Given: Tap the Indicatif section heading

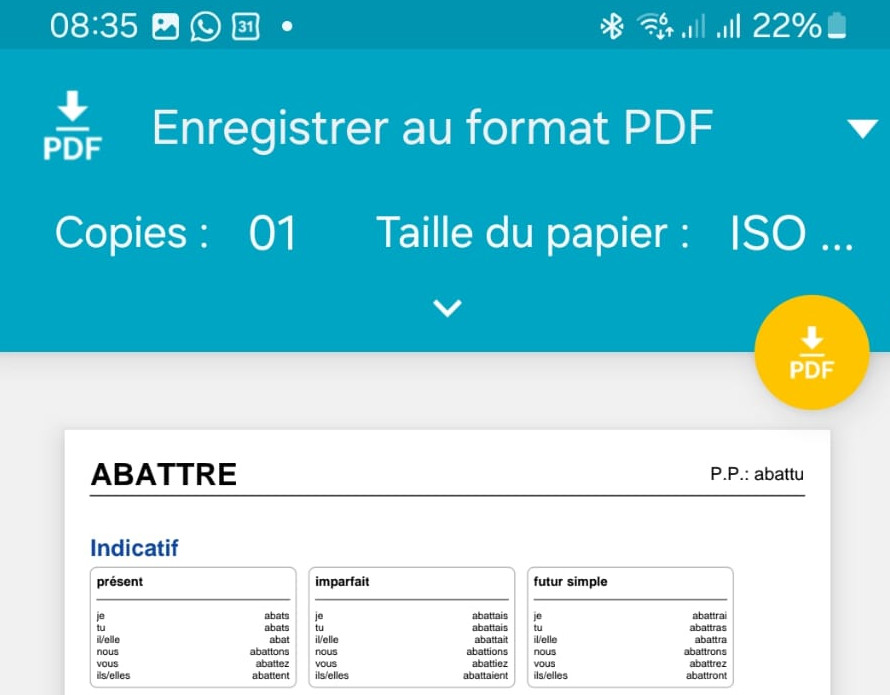Looking at the screenshot, I should tap(134, 549).
